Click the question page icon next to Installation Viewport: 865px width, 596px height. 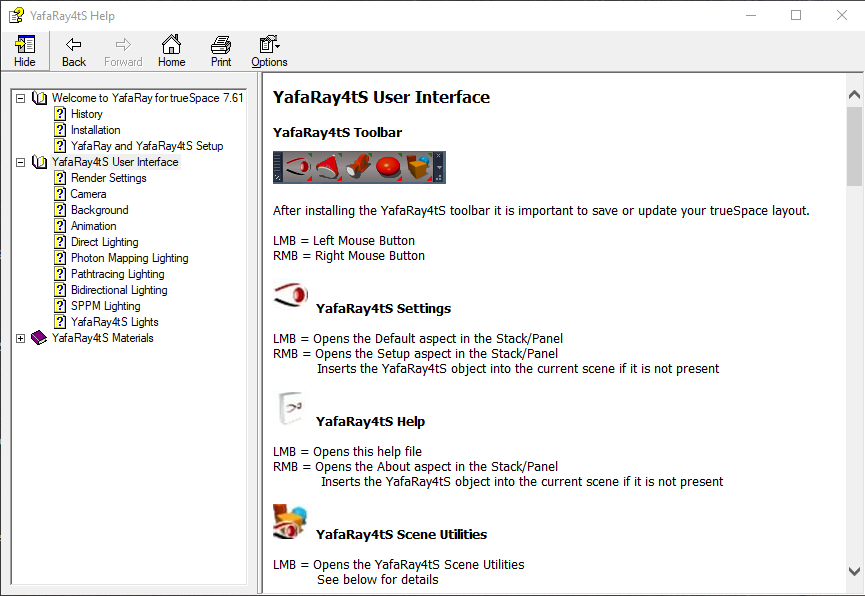click(60, 130)
